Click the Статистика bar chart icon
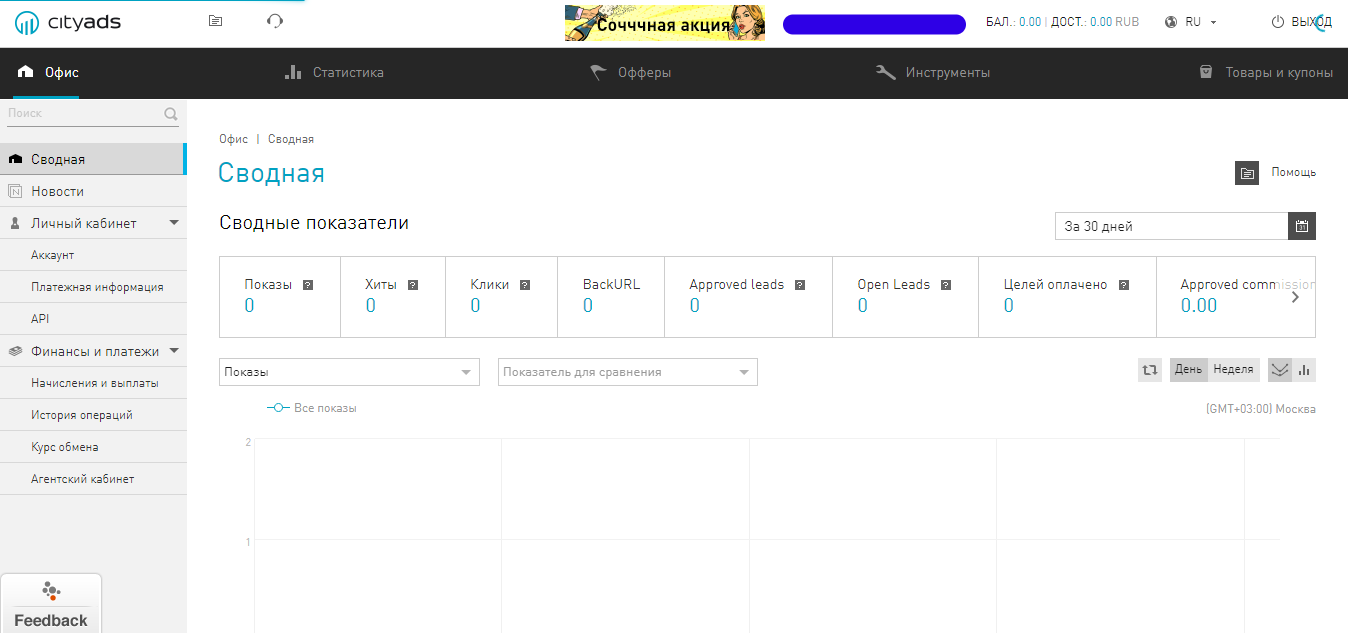Screen dimensions: 1348x633 (x=293, y=72)
